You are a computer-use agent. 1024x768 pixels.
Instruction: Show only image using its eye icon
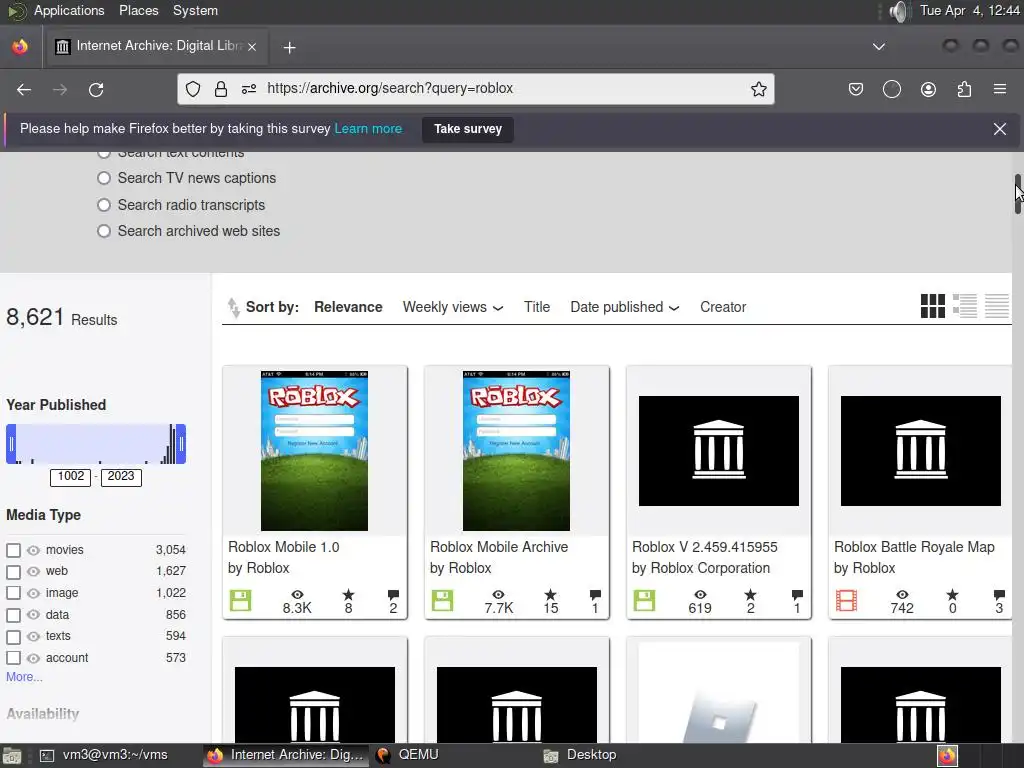click(x=33, y=594)
